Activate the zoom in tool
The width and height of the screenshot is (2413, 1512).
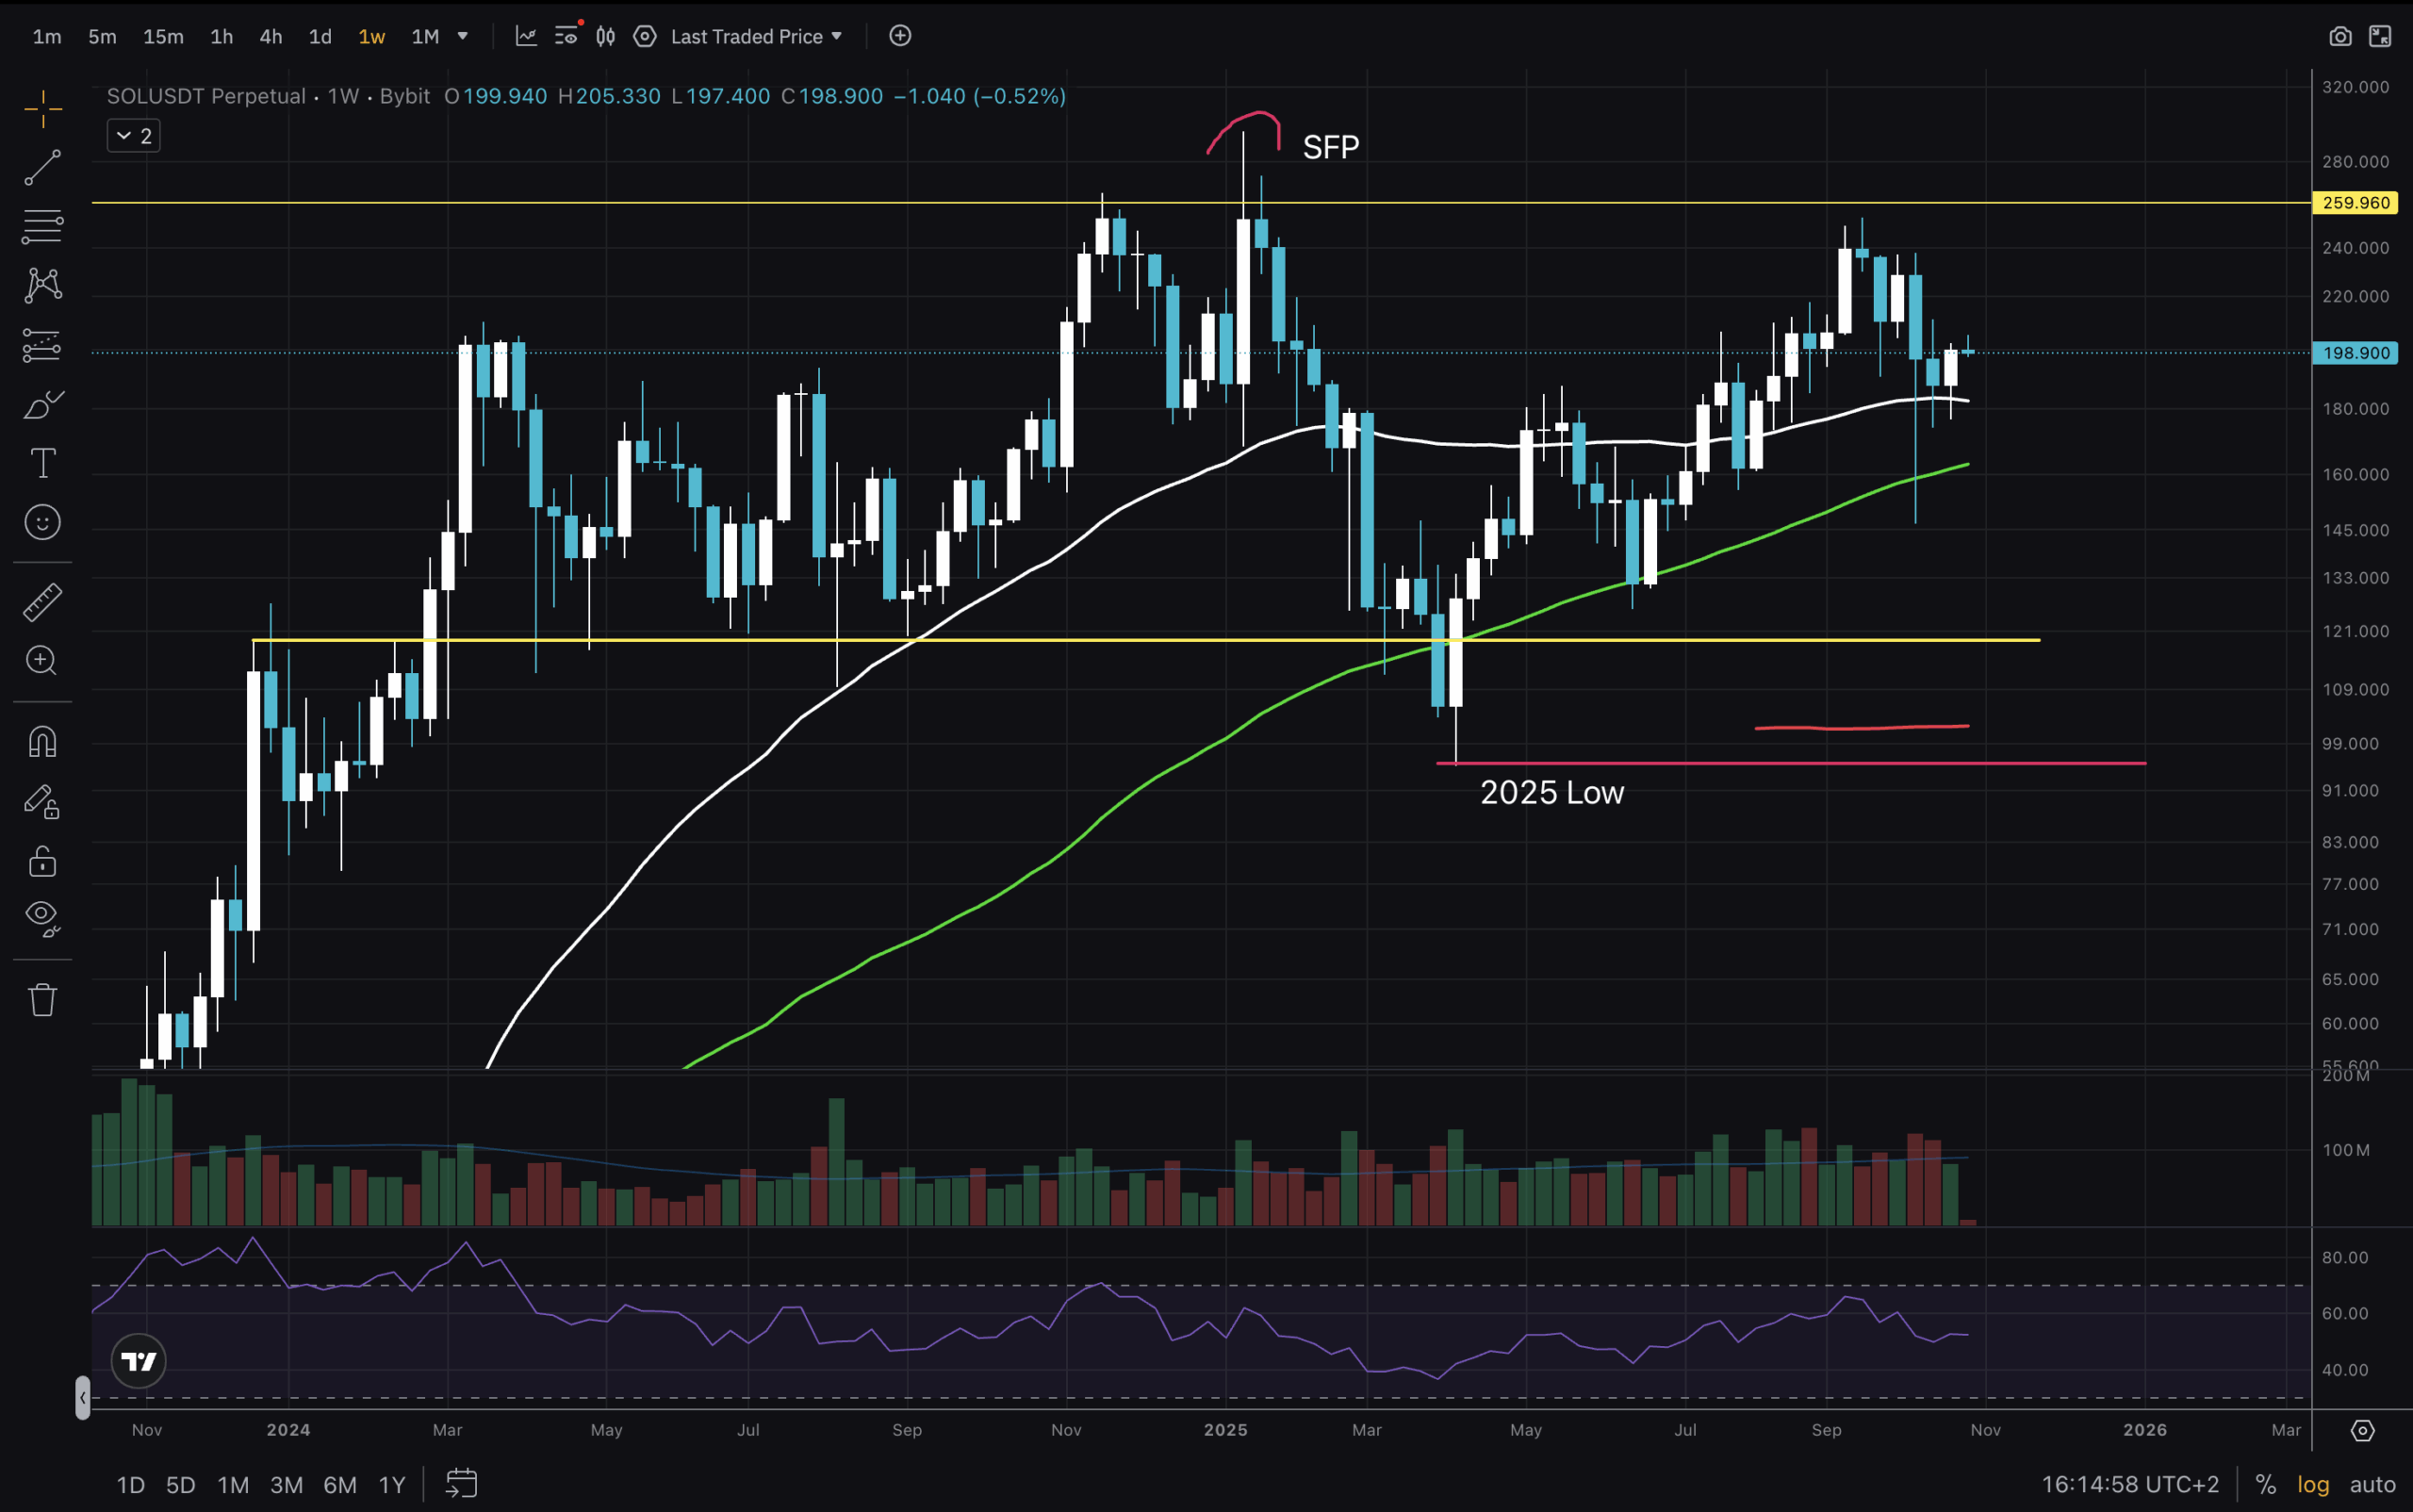coord(42,660)
